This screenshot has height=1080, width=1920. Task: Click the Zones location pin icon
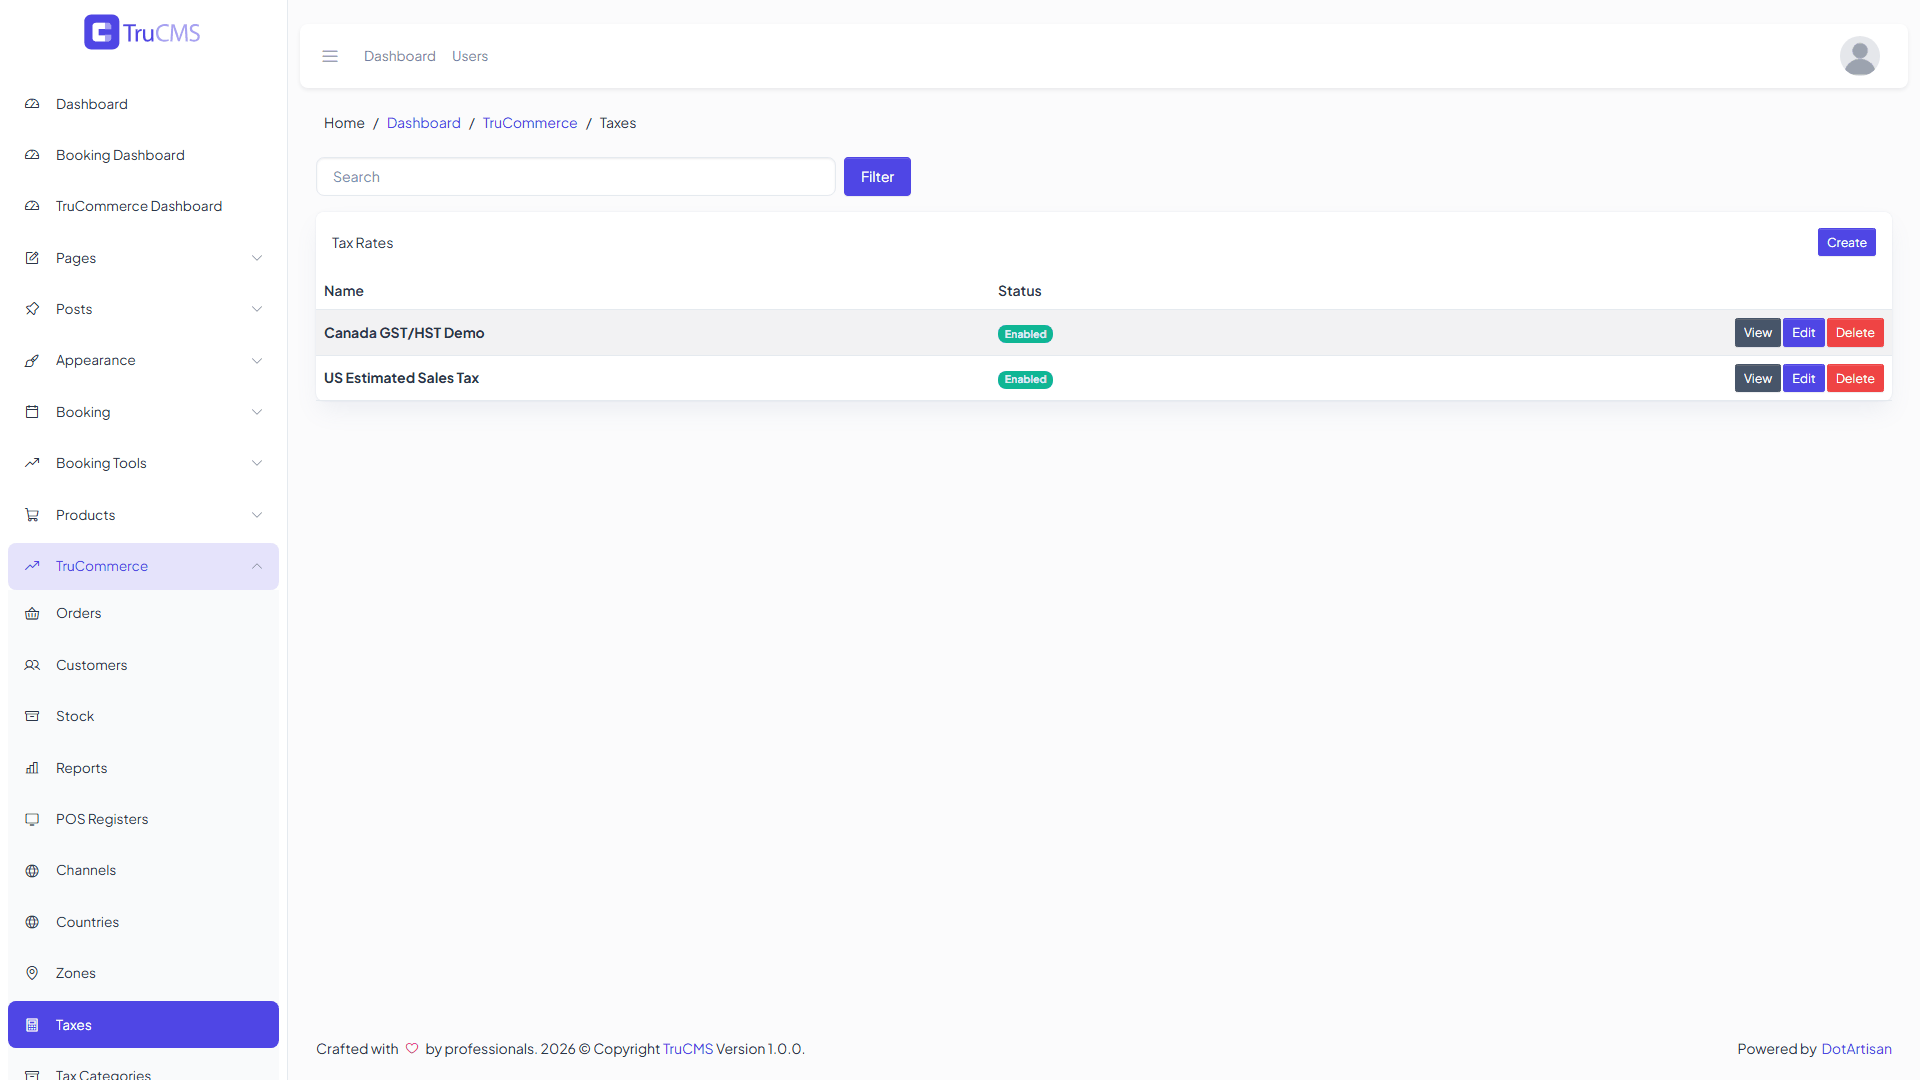tap(32, 973)
